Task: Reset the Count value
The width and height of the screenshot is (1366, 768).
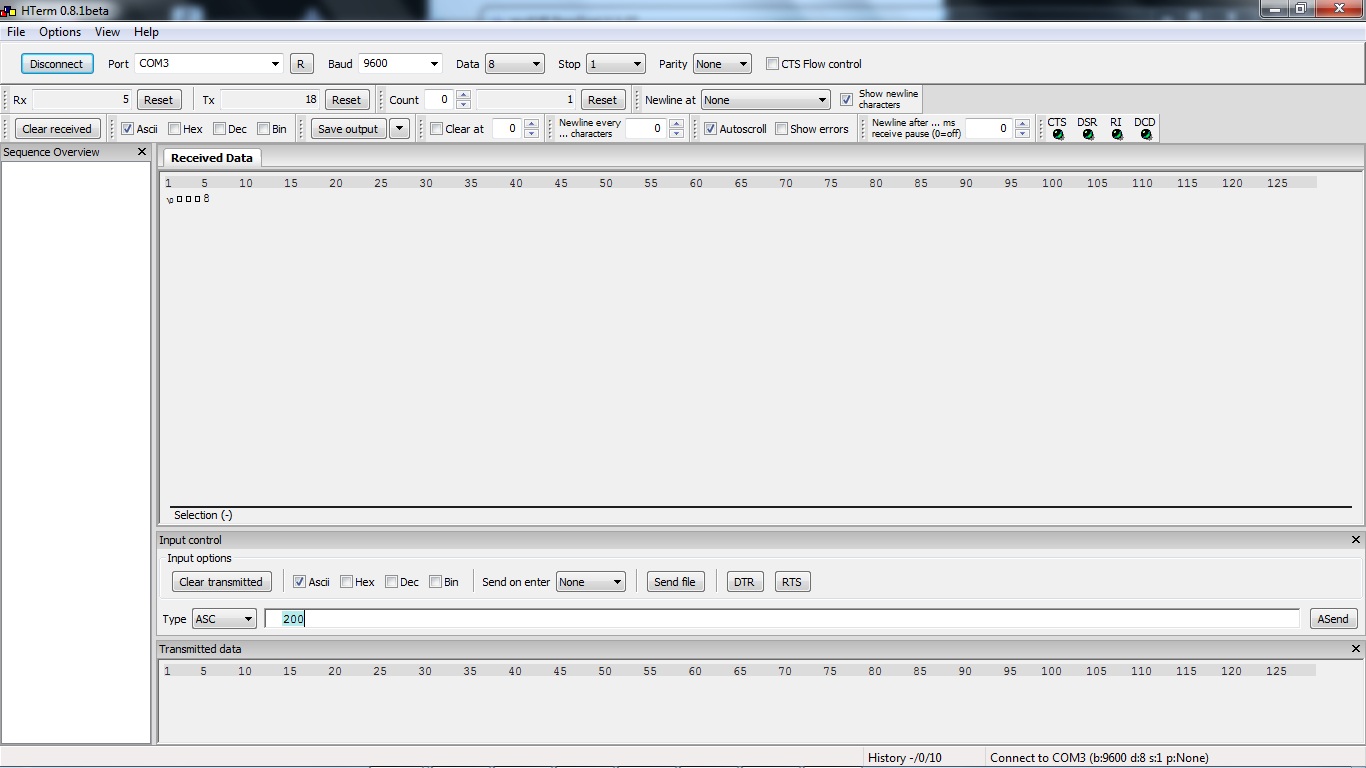Action: click(x=602, y=100)
